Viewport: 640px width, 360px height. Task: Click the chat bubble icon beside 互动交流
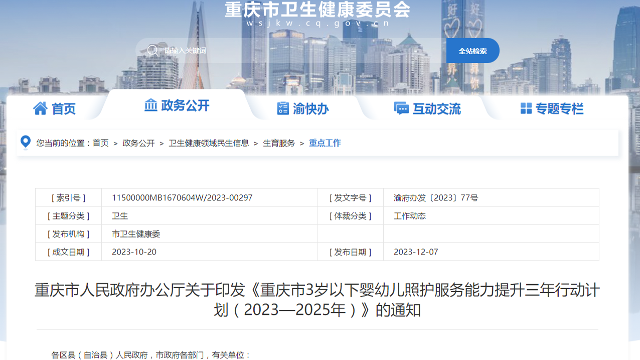[x=401, y=108]
